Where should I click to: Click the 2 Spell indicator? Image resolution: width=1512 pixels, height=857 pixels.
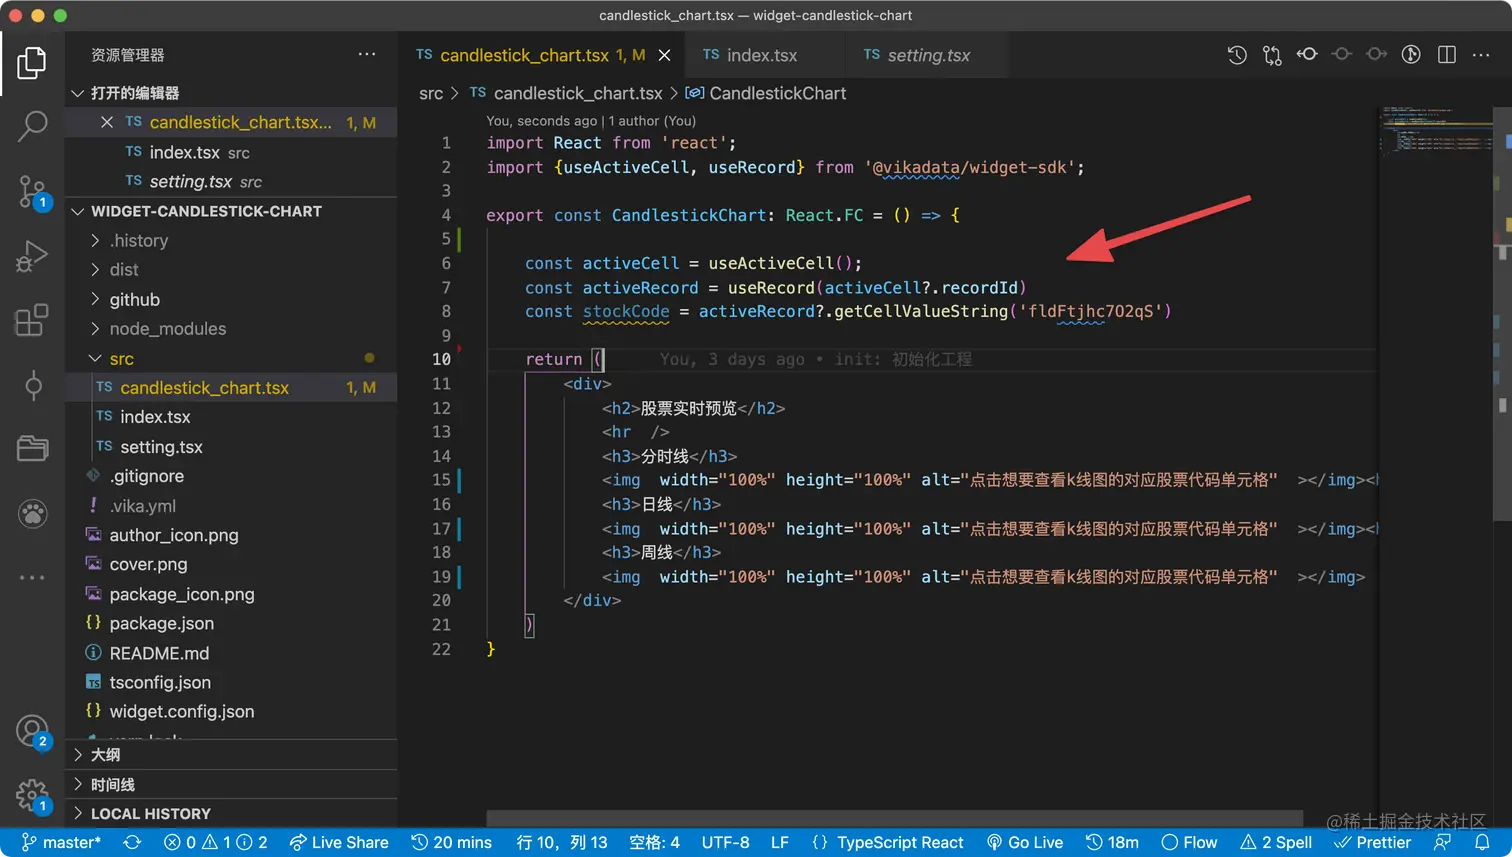coord(1276,842)
